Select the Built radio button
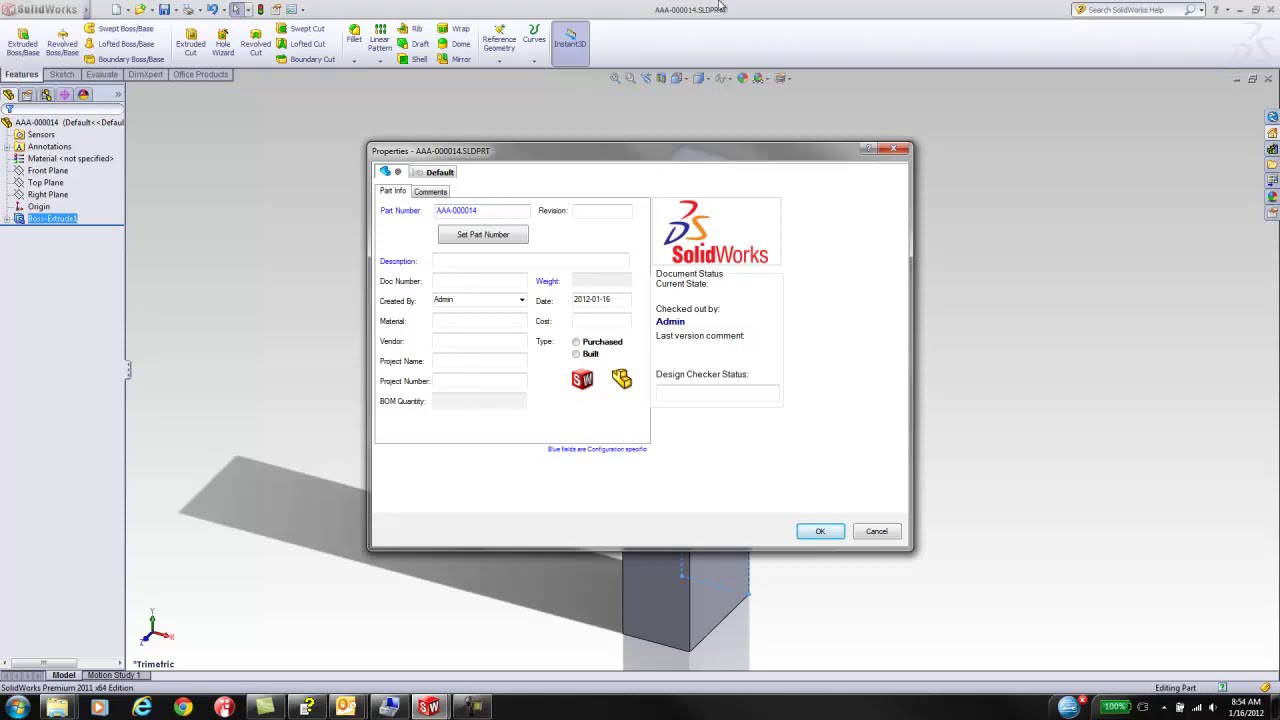Viewport: 1280px width, 720px height. (576, 354)
